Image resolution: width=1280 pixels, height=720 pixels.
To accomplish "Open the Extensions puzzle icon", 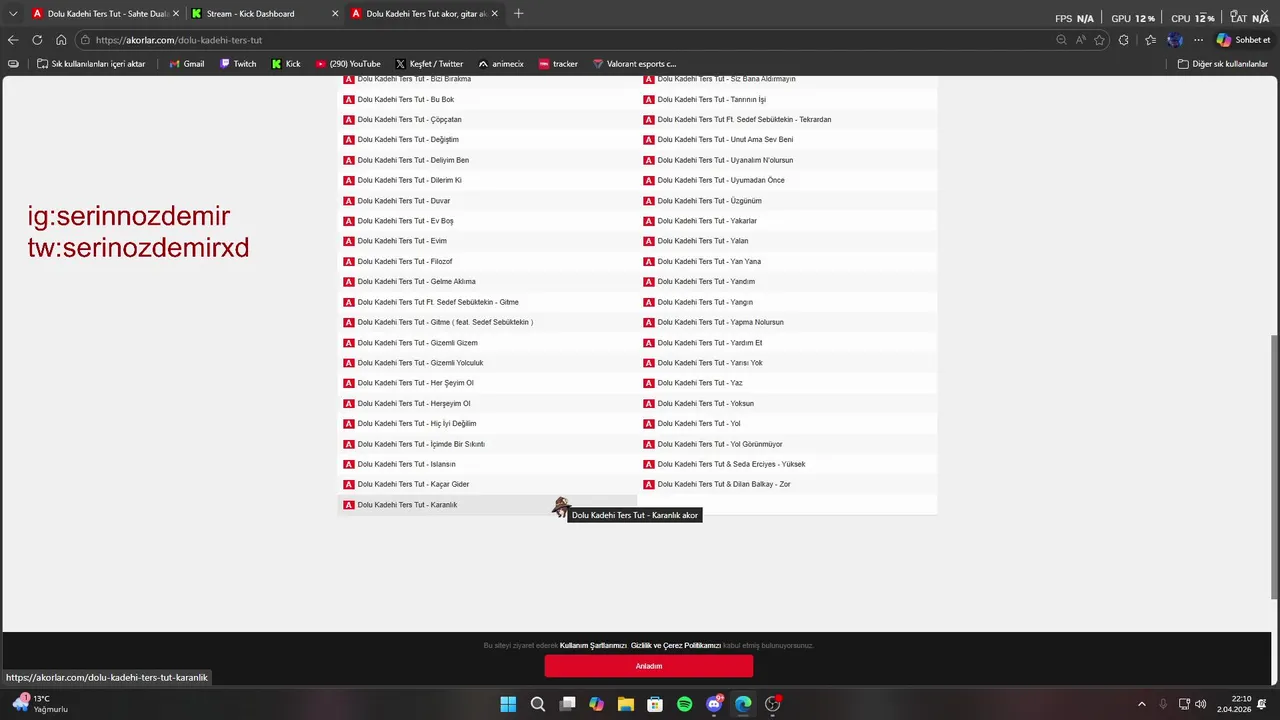I will pyautogui.click(x=1124, y=40).
